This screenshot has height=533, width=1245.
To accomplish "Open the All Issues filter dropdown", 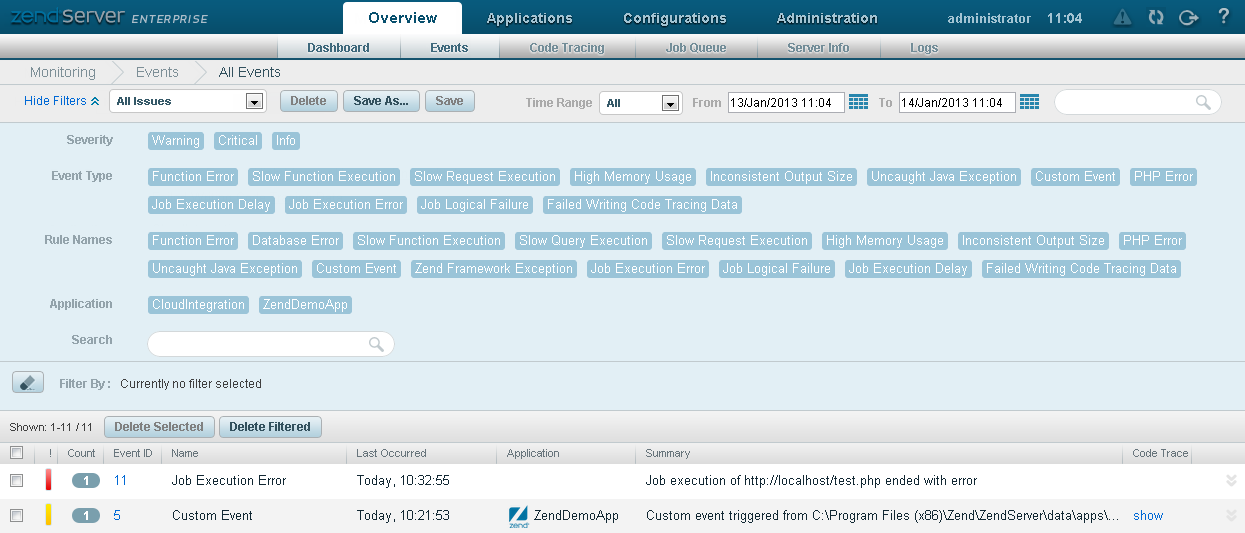I will (x=253, y=102).
